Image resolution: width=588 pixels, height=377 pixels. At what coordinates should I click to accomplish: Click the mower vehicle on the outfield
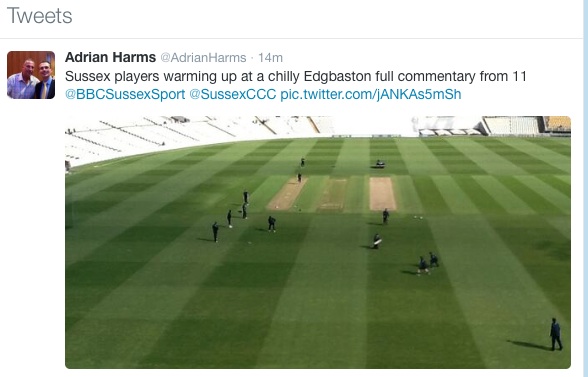(380, 164)
